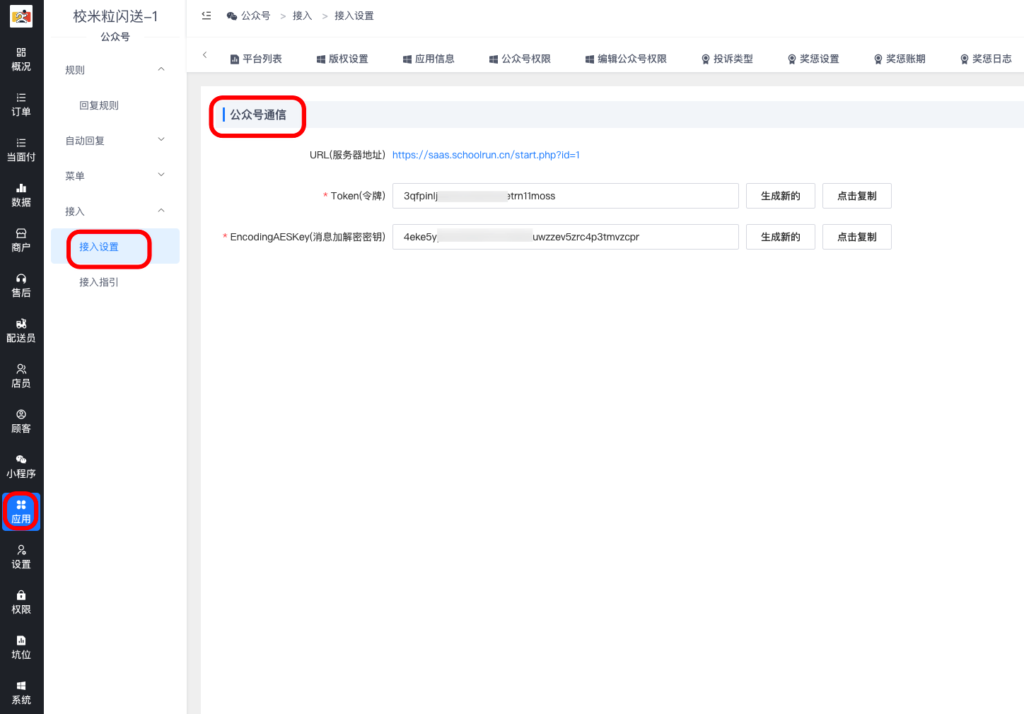Image resolution: width=1024 pixels, height=714 pixels.
Task: Open the 系统 (System) sidebar icon
Action: [21, 692]
